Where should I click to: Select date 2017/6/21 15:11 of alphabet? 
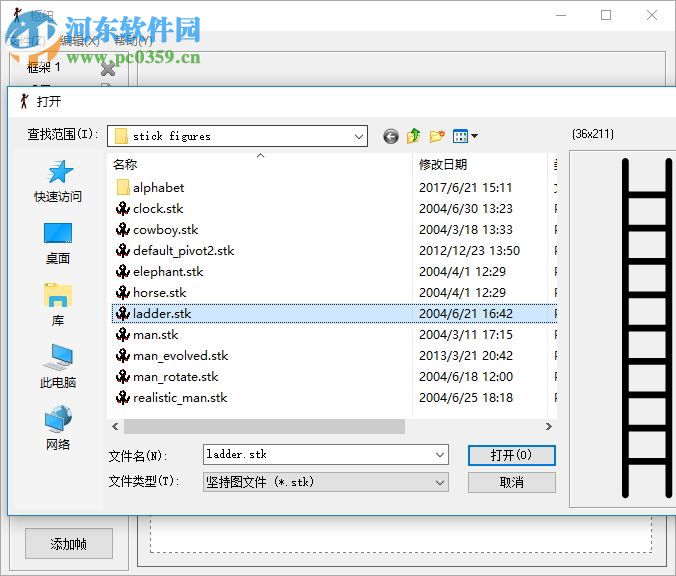point(466,188)
